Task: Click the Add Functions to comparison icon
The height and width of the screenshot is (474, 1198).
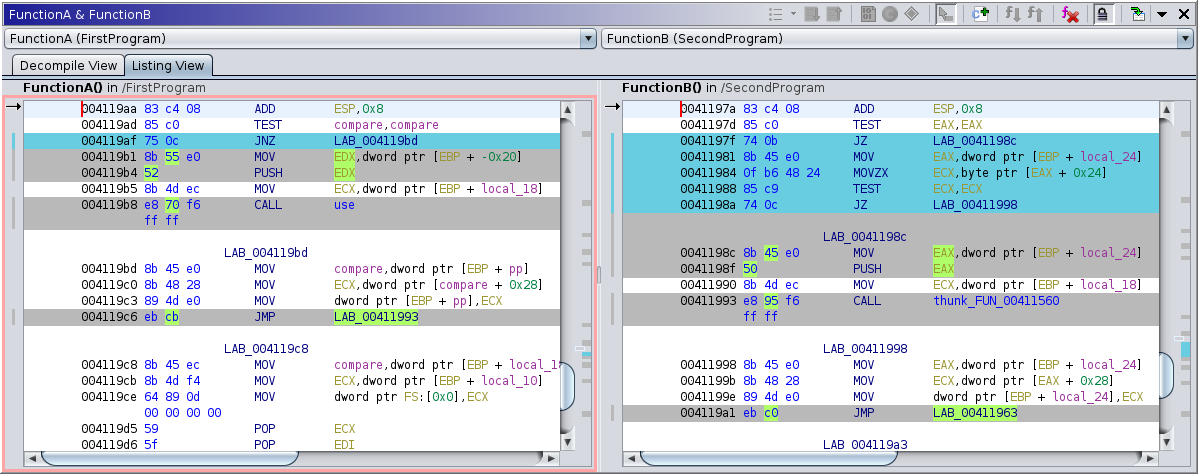Action: [981, 14]
